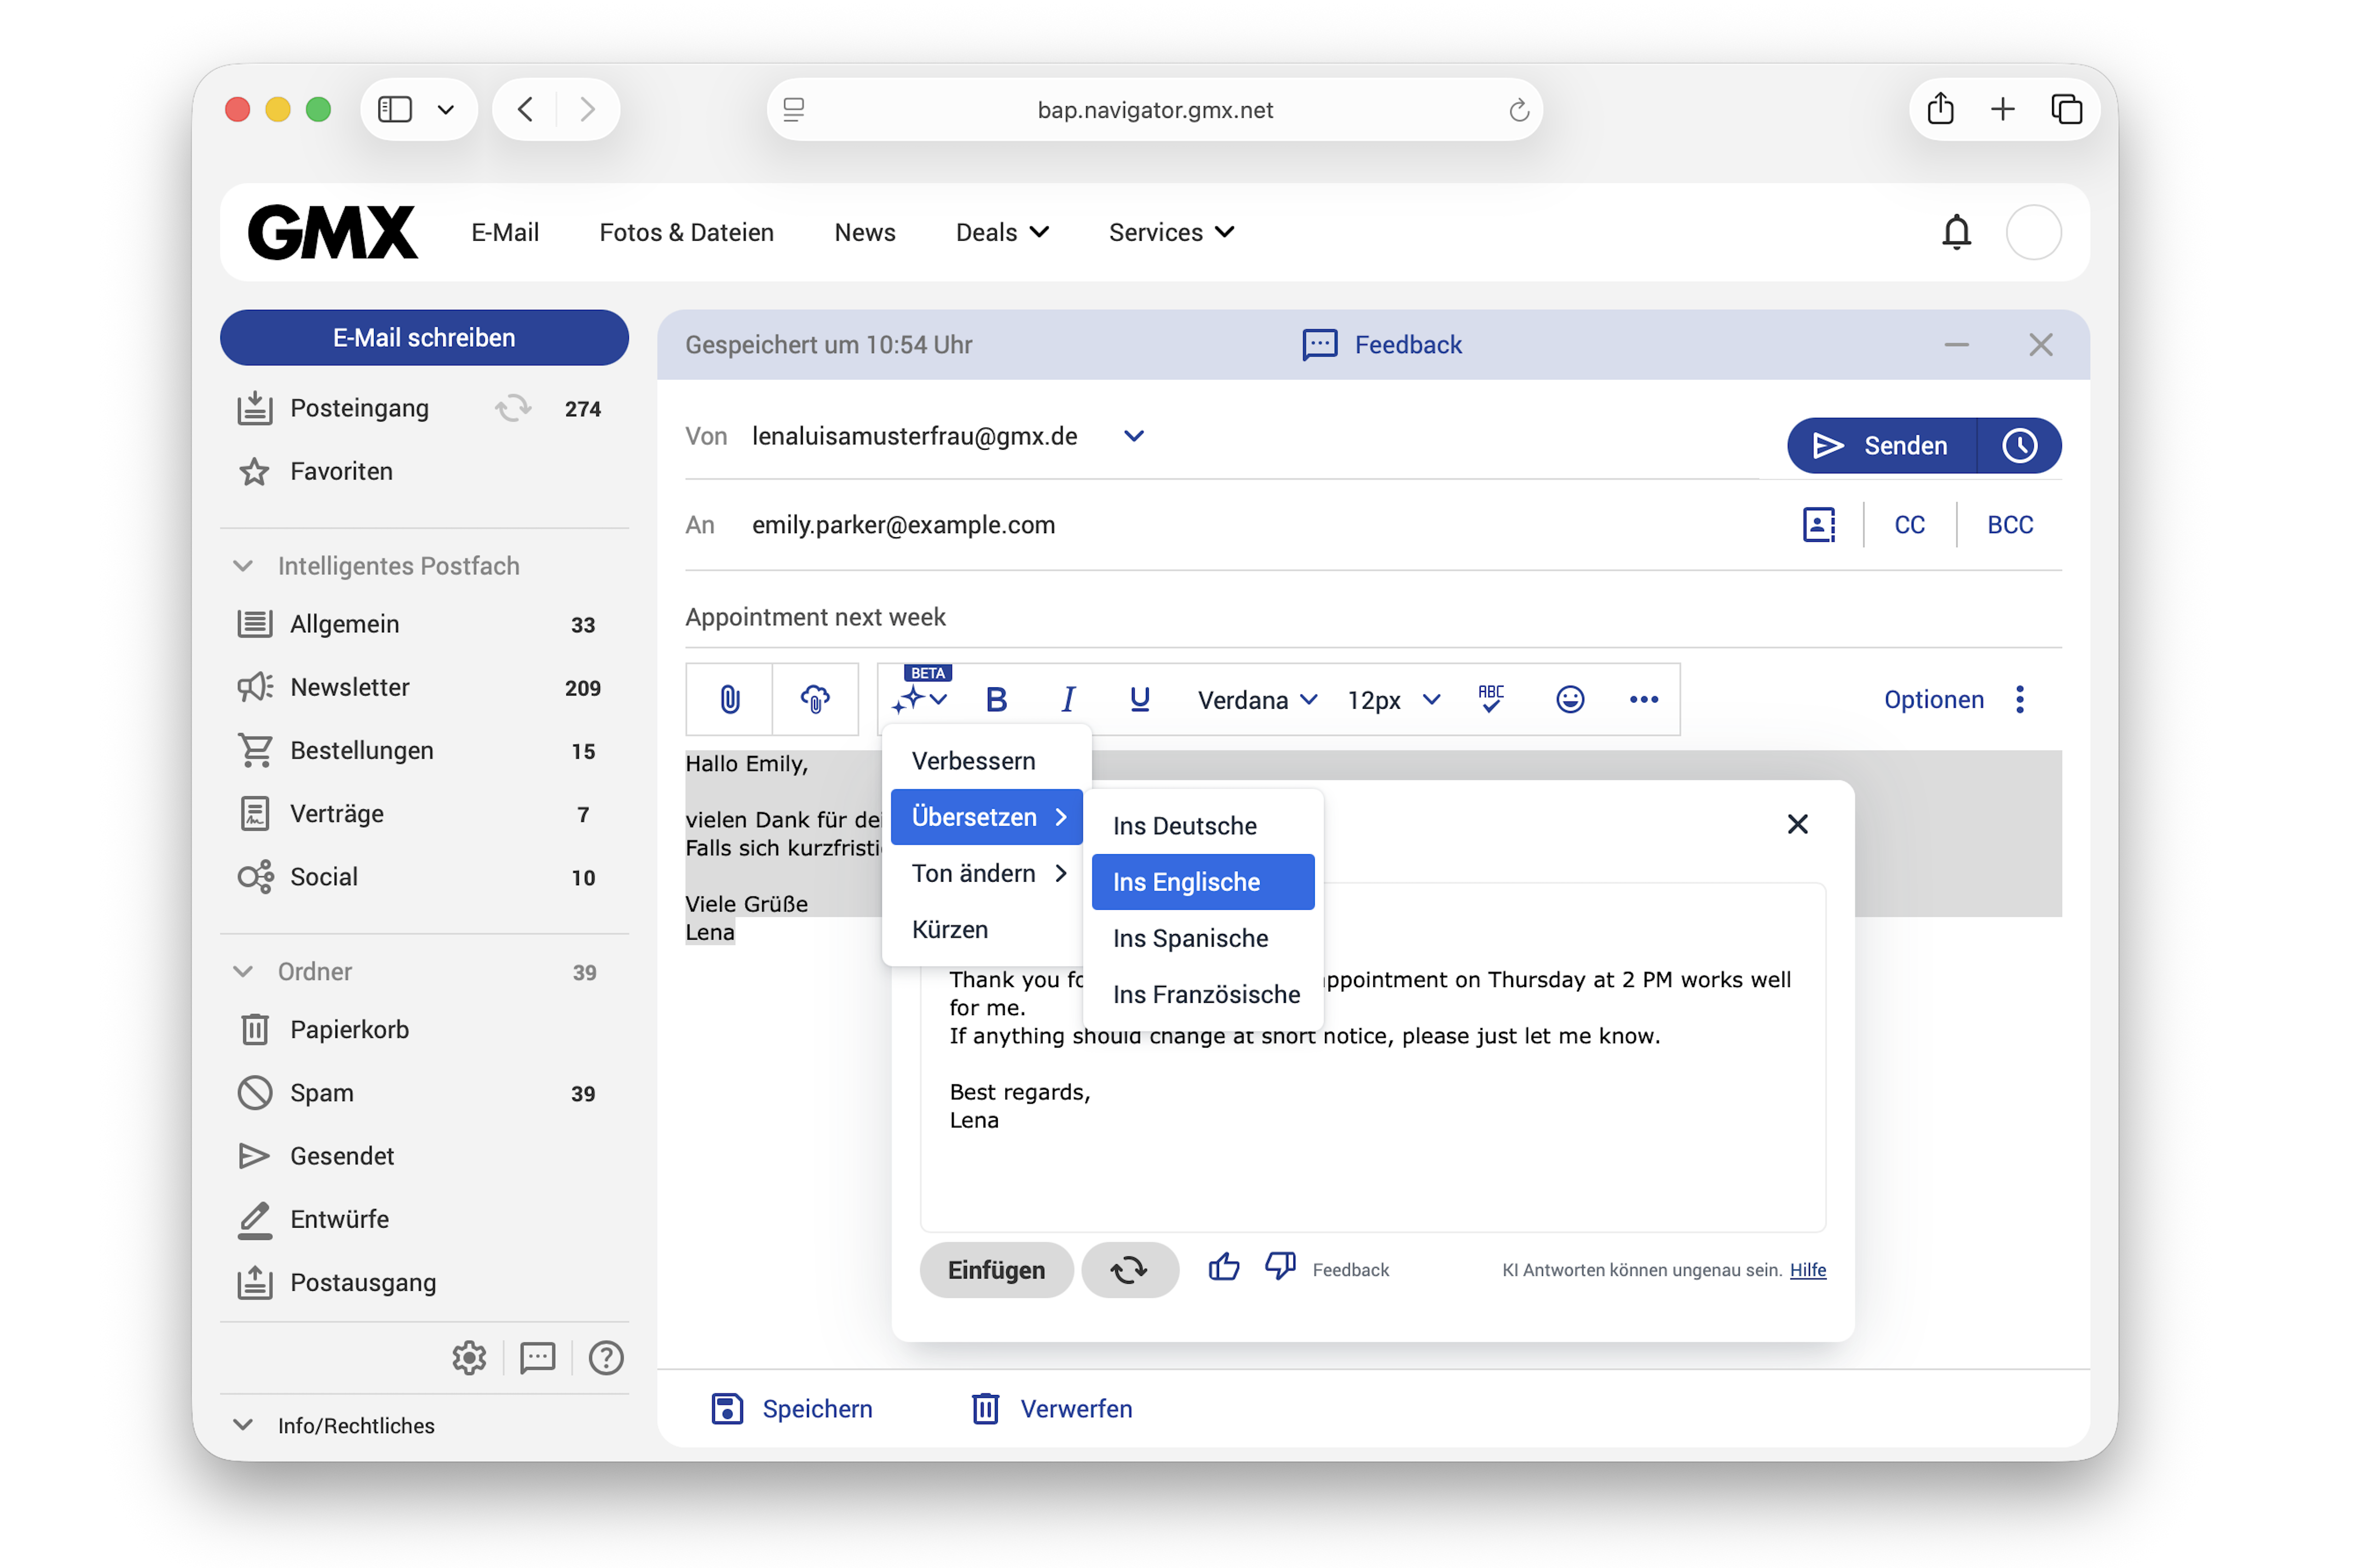
Task: Refresh Posteingang sync icon
Action: point(513,408)
